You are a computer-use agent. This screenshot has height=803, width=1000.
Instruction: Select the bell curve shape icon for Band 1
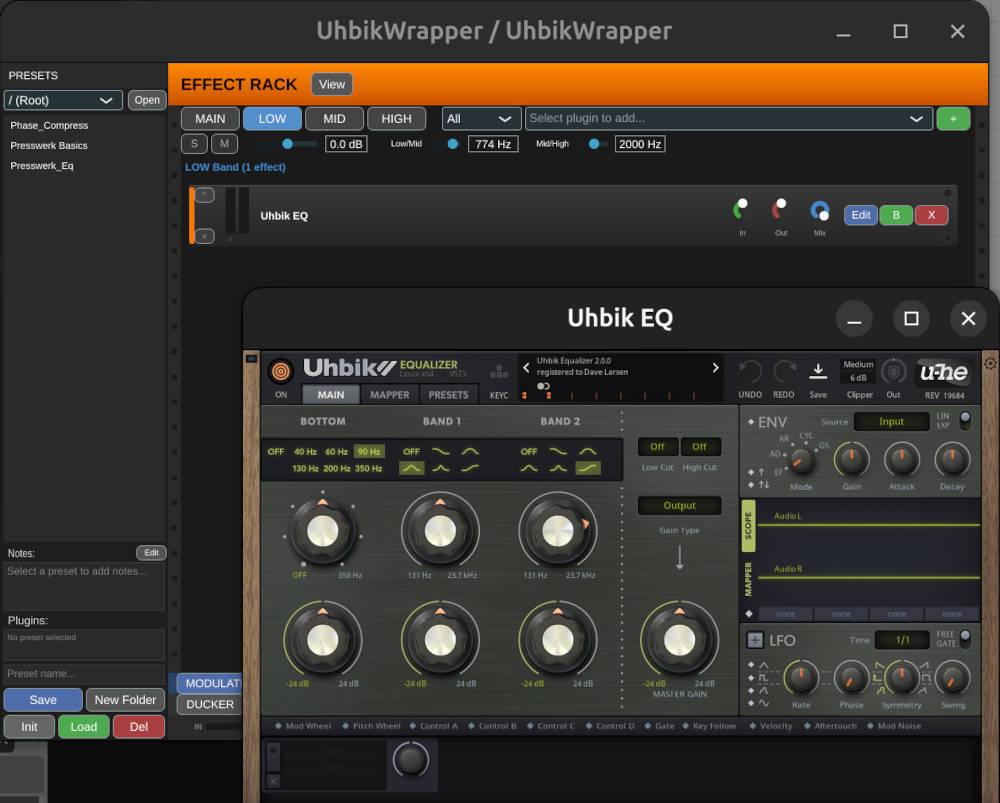click(411, 467)
